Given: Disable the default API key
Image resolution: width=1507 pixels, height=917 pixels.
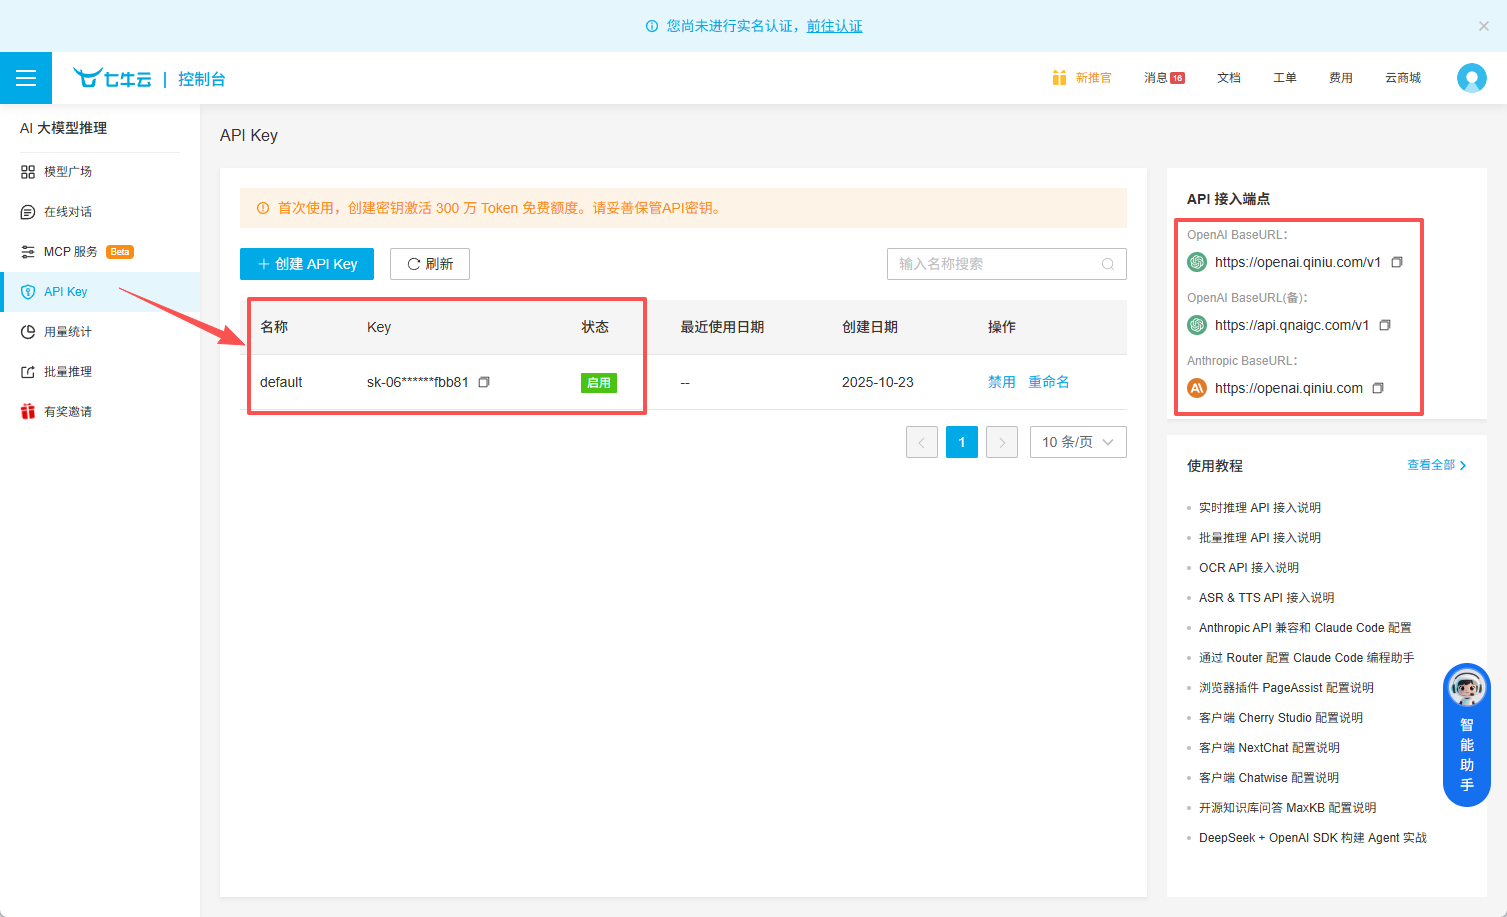Looking at the screenshot, I should coord(1001,382).
